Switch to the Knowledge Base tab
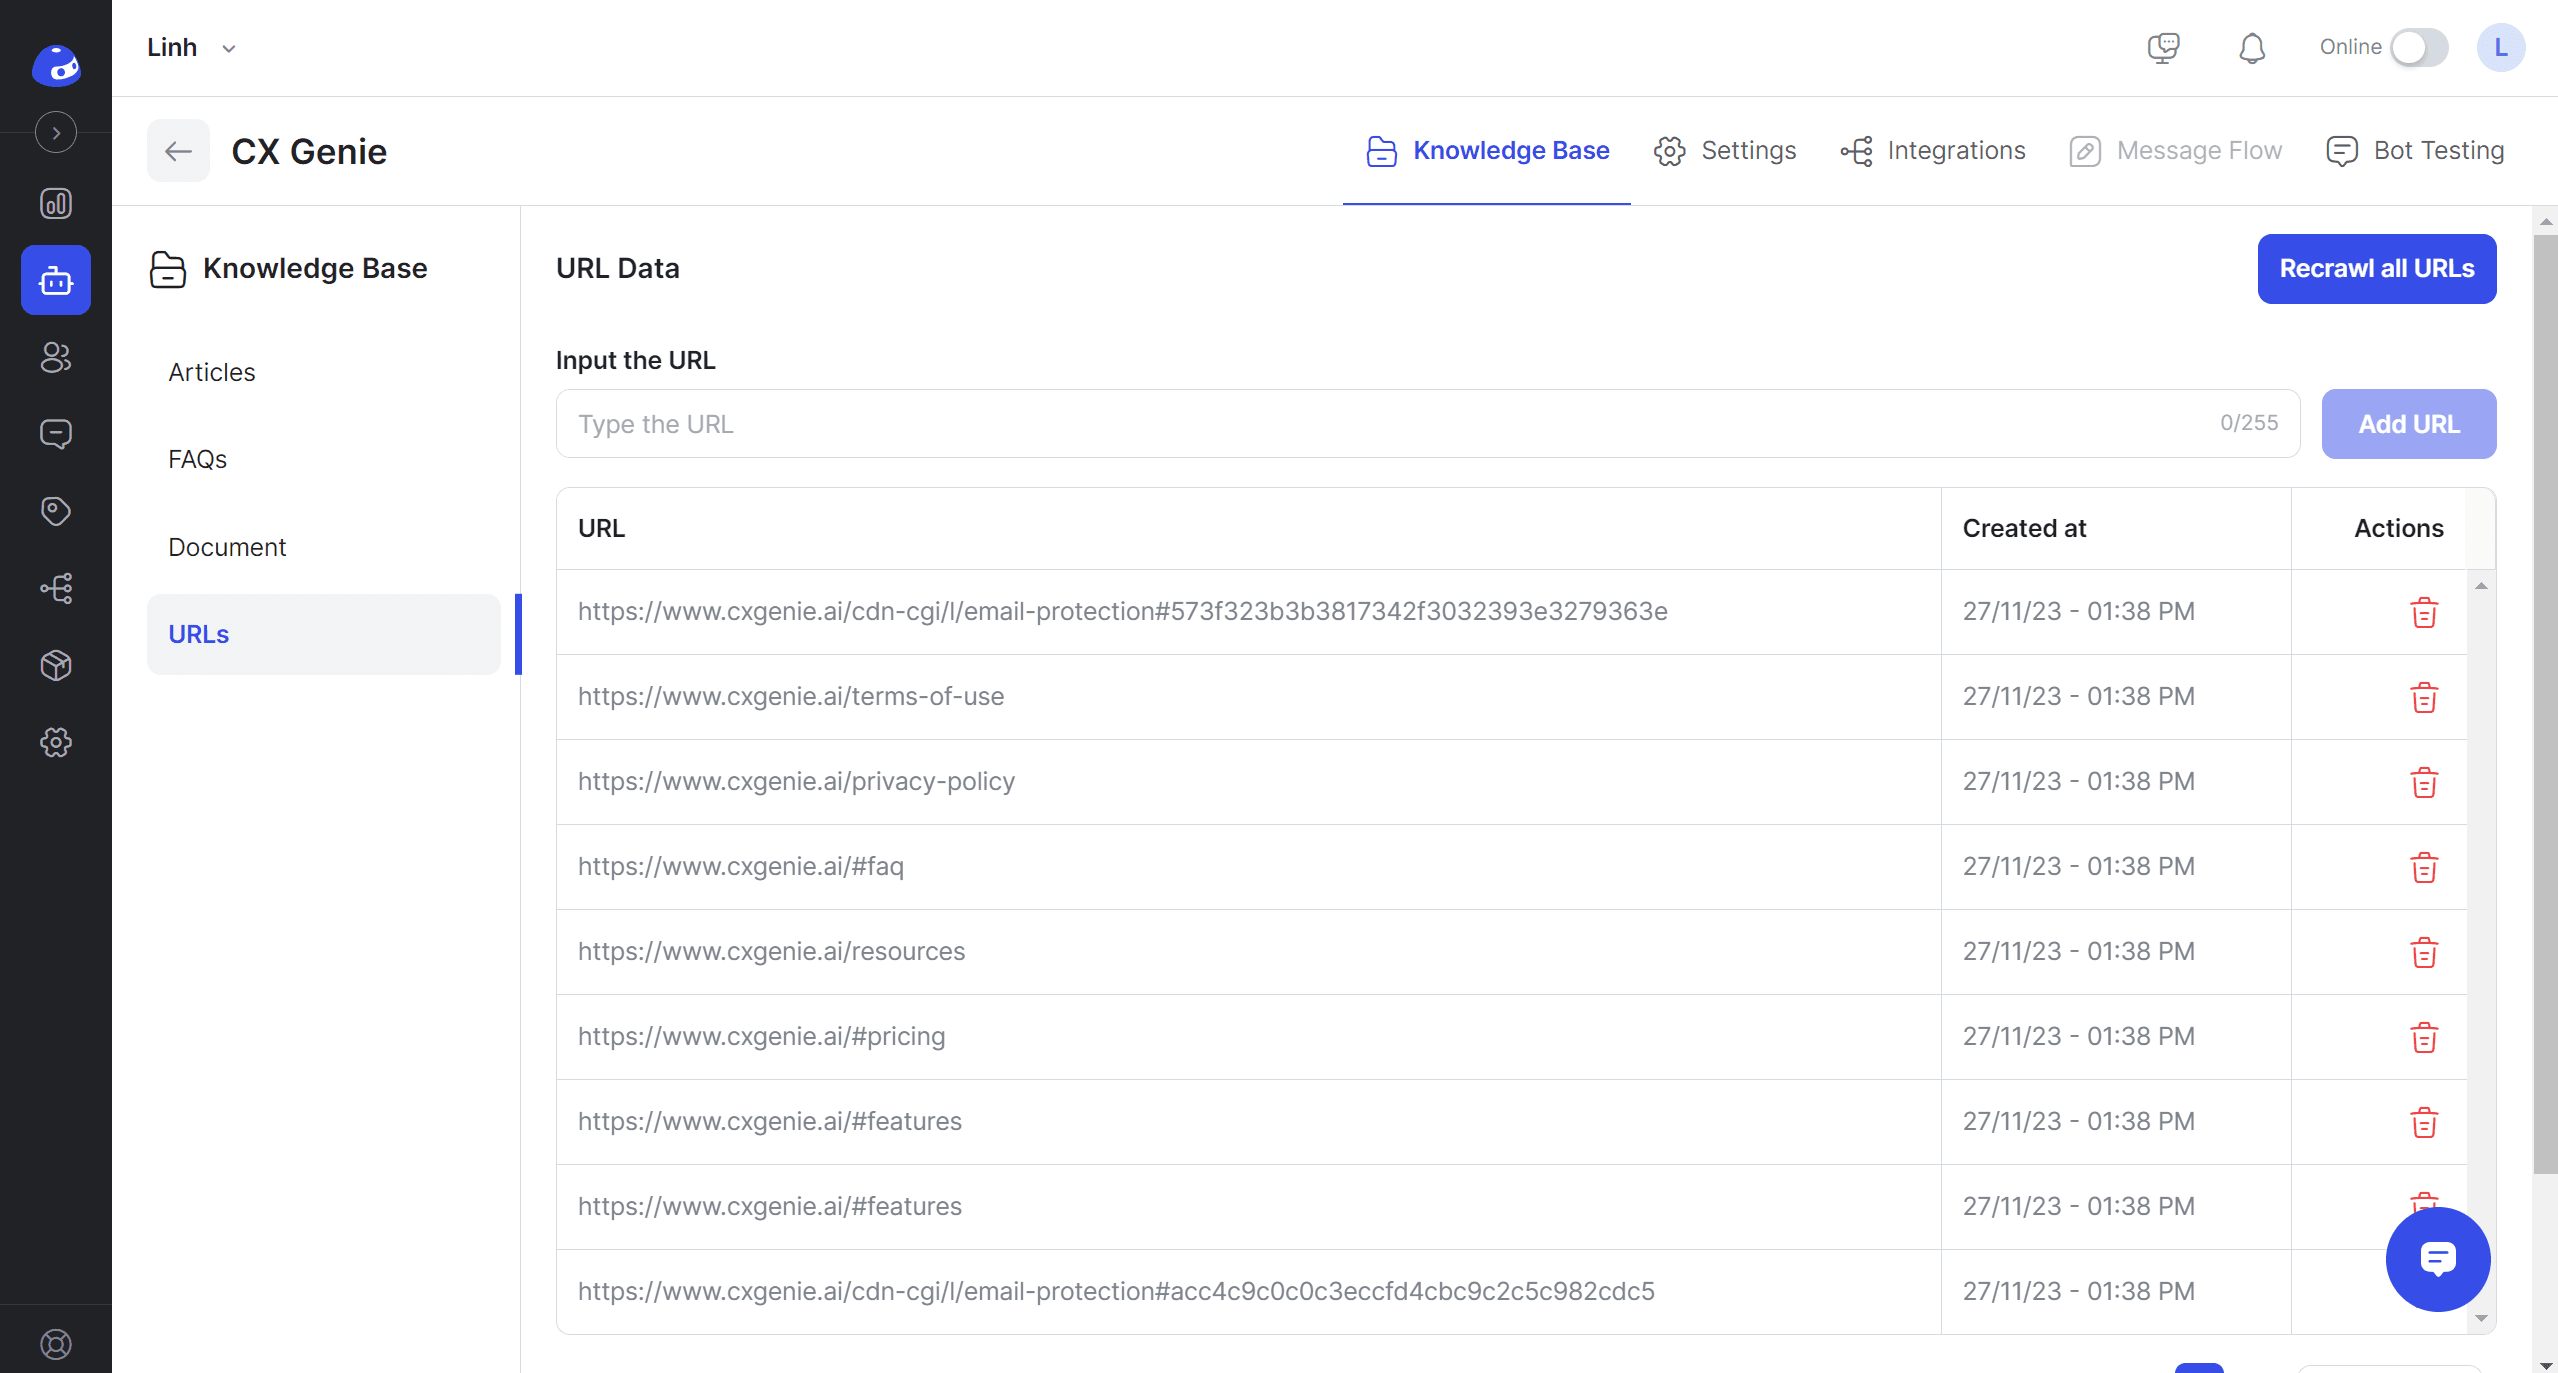Viewport: 2558px width, 1373px height. (x=1487, y=151)
